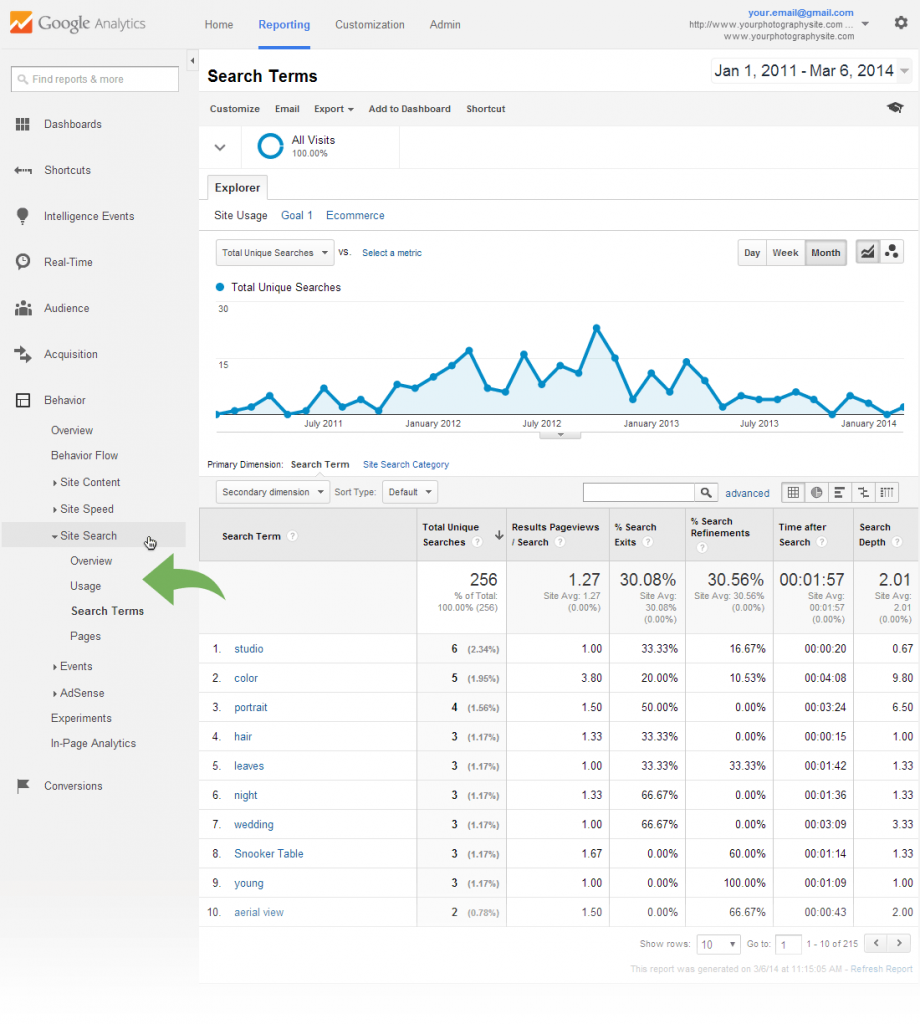The image size is (920, 1024).
Task: Open the Pivot table view
Action: coord(886,492)
